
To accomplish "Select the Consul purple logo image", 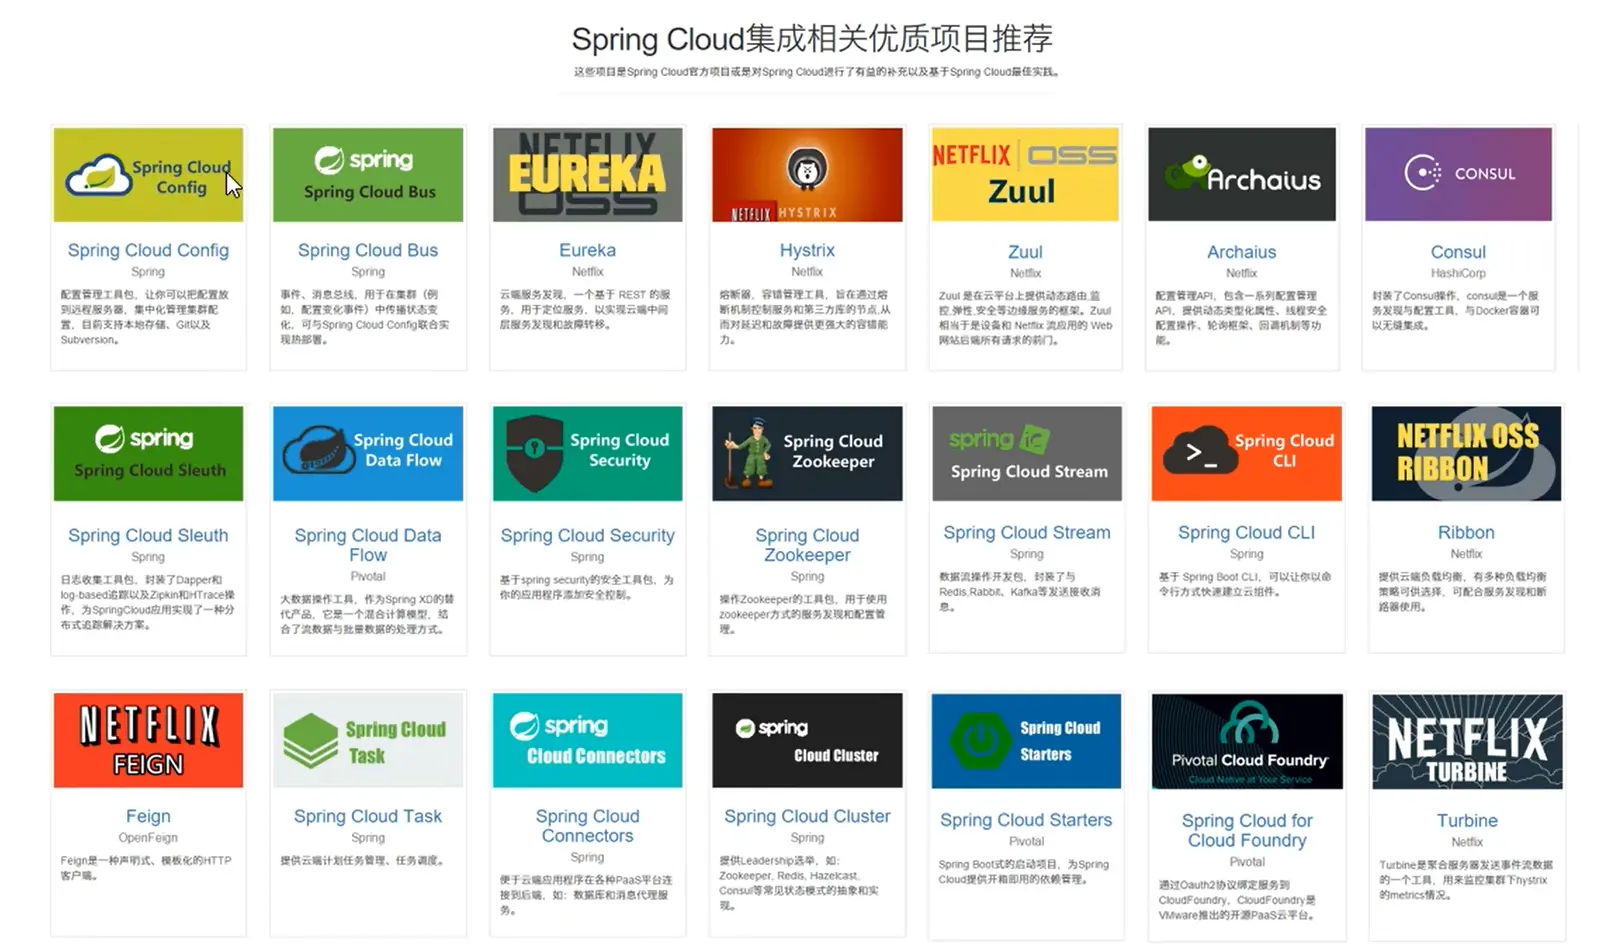I will (1458, 174).
